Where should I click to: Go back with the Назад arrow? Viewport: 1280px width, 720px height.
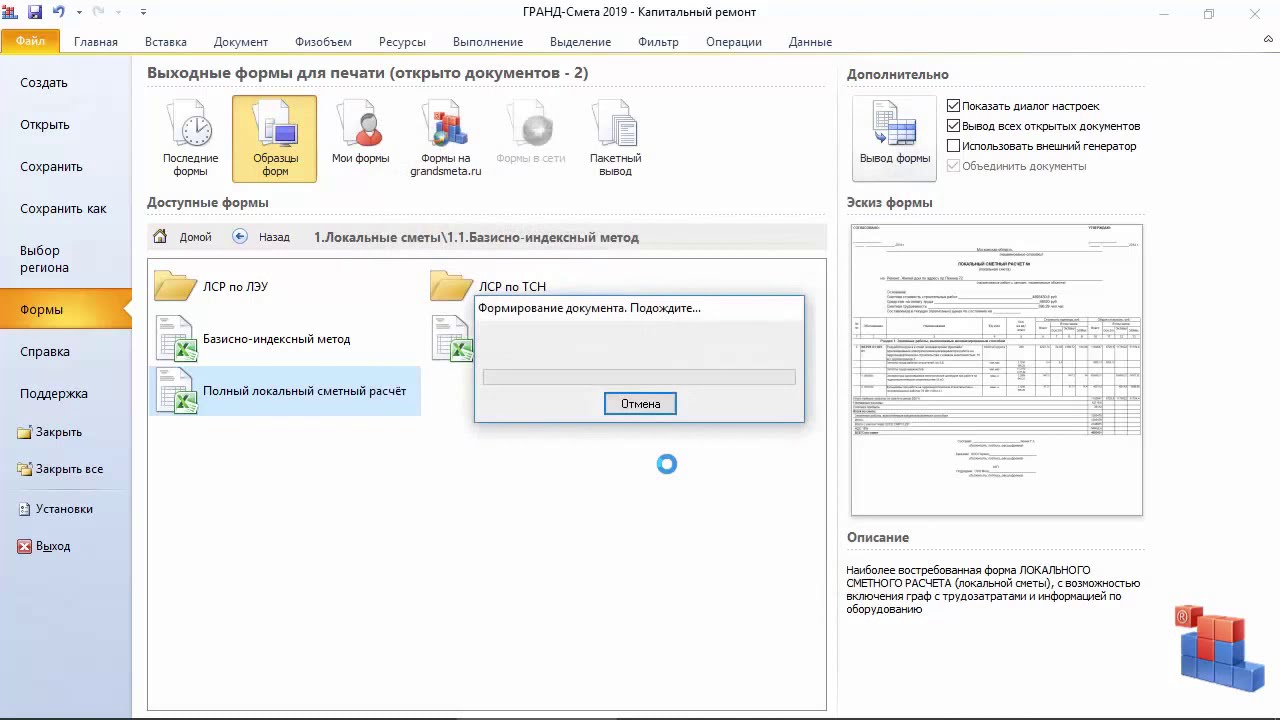[240, 237]
